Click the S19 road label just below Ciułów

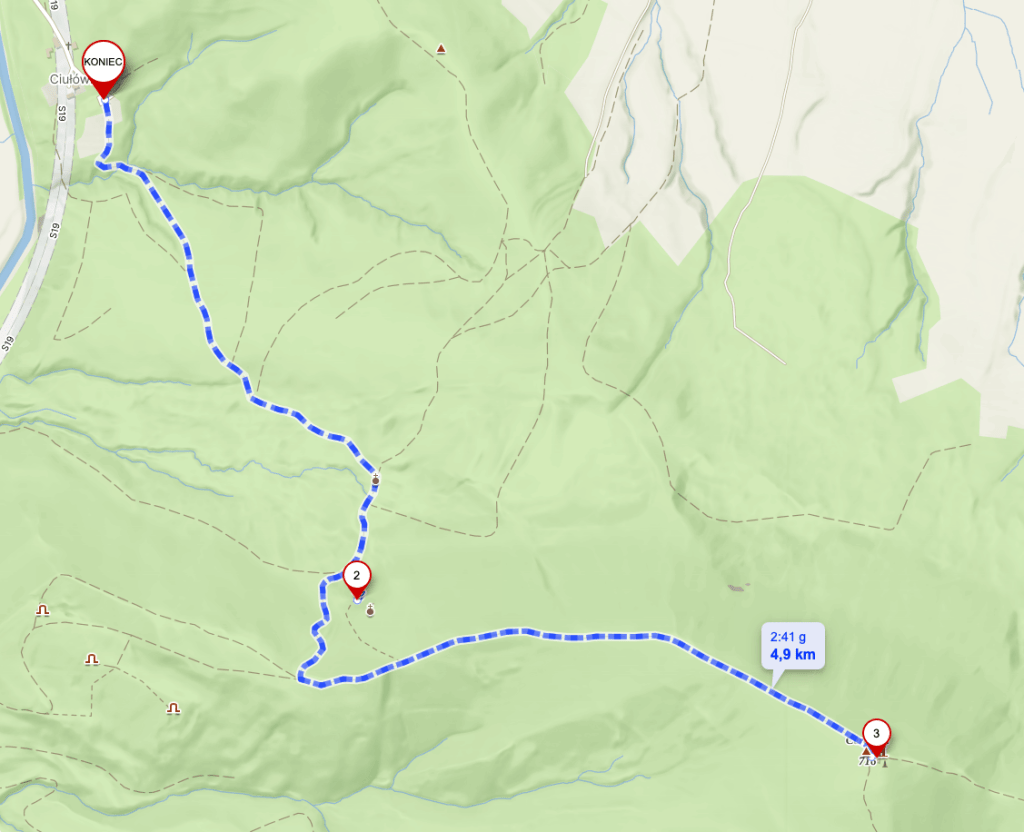(62, 114)
